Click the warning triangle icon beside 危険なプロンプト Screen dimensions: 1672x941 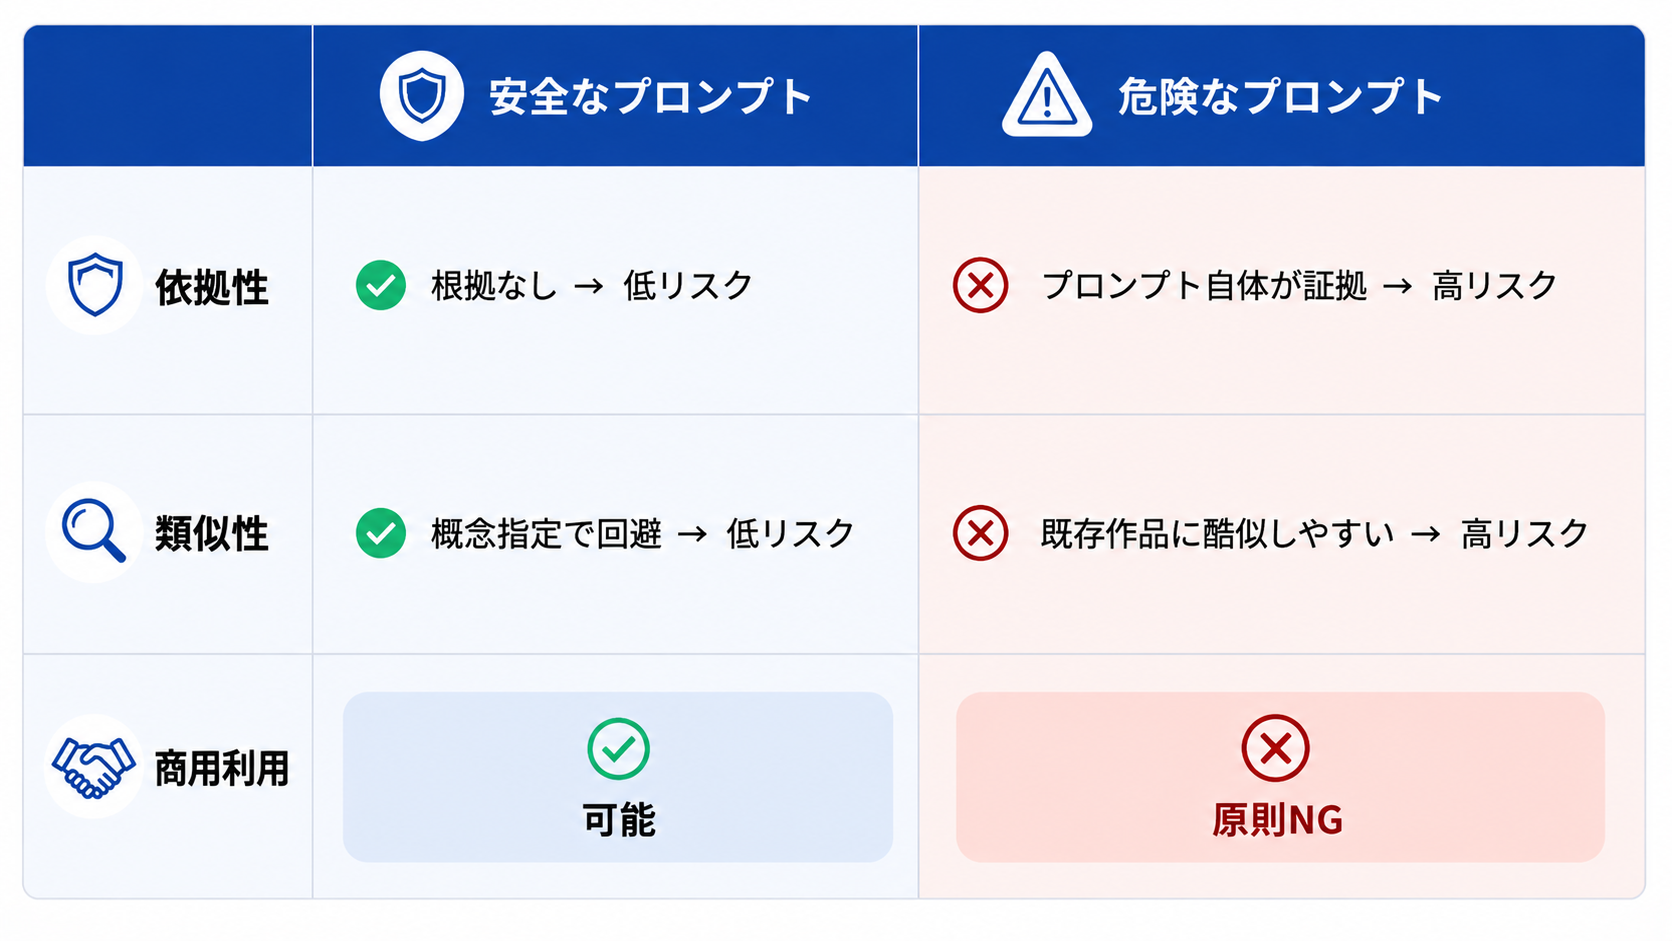[x=1047, y=95]
